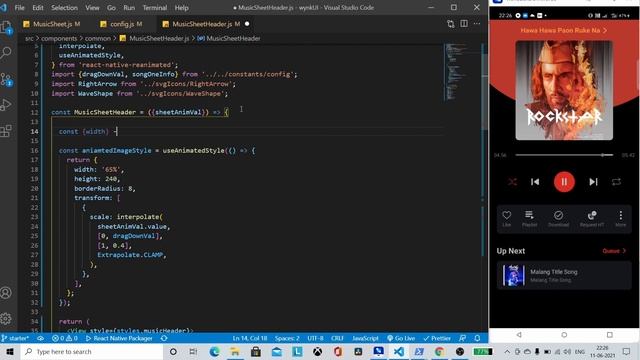
Task: Click the notifications bell in status bar
Action: coord(477,338)
